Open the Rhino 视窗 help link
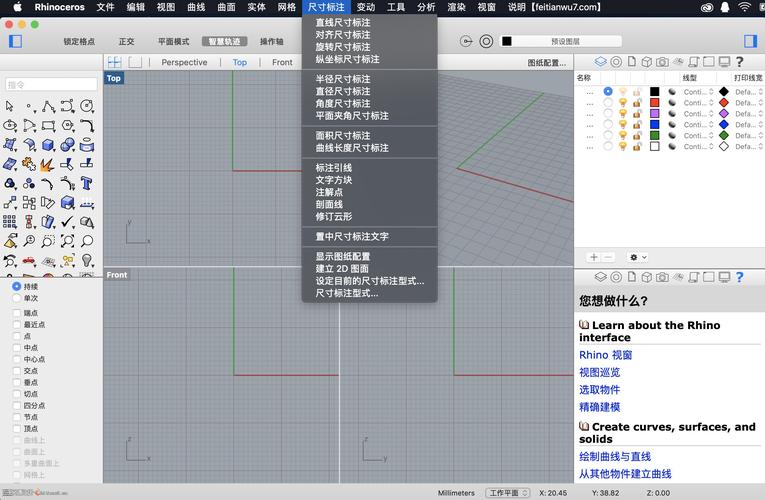 (x=605, y=355)
